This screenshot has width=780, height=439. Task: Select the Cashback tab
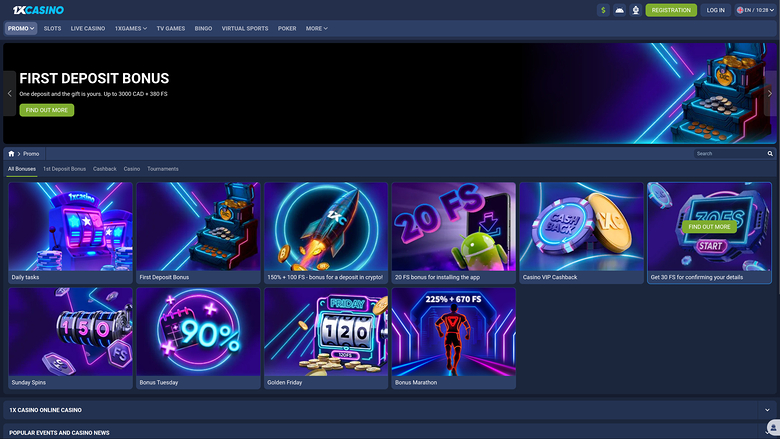click(104, 169)
